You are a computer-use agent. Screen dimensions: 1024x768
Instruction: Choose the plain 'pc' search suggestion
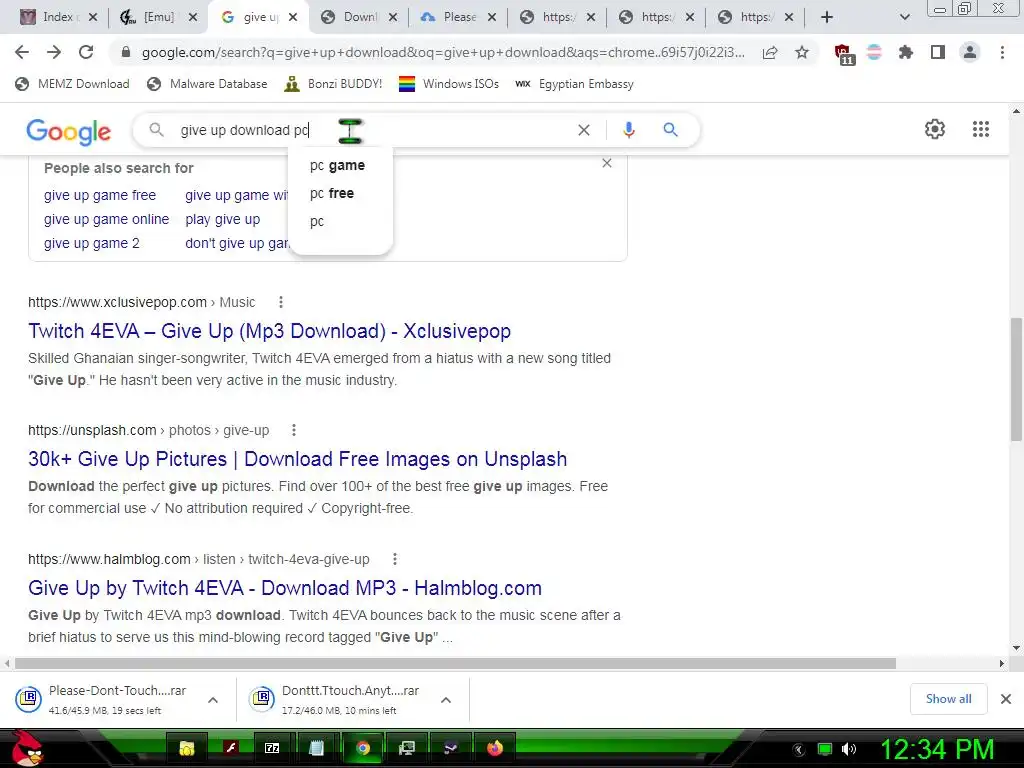tap(340, 221)
